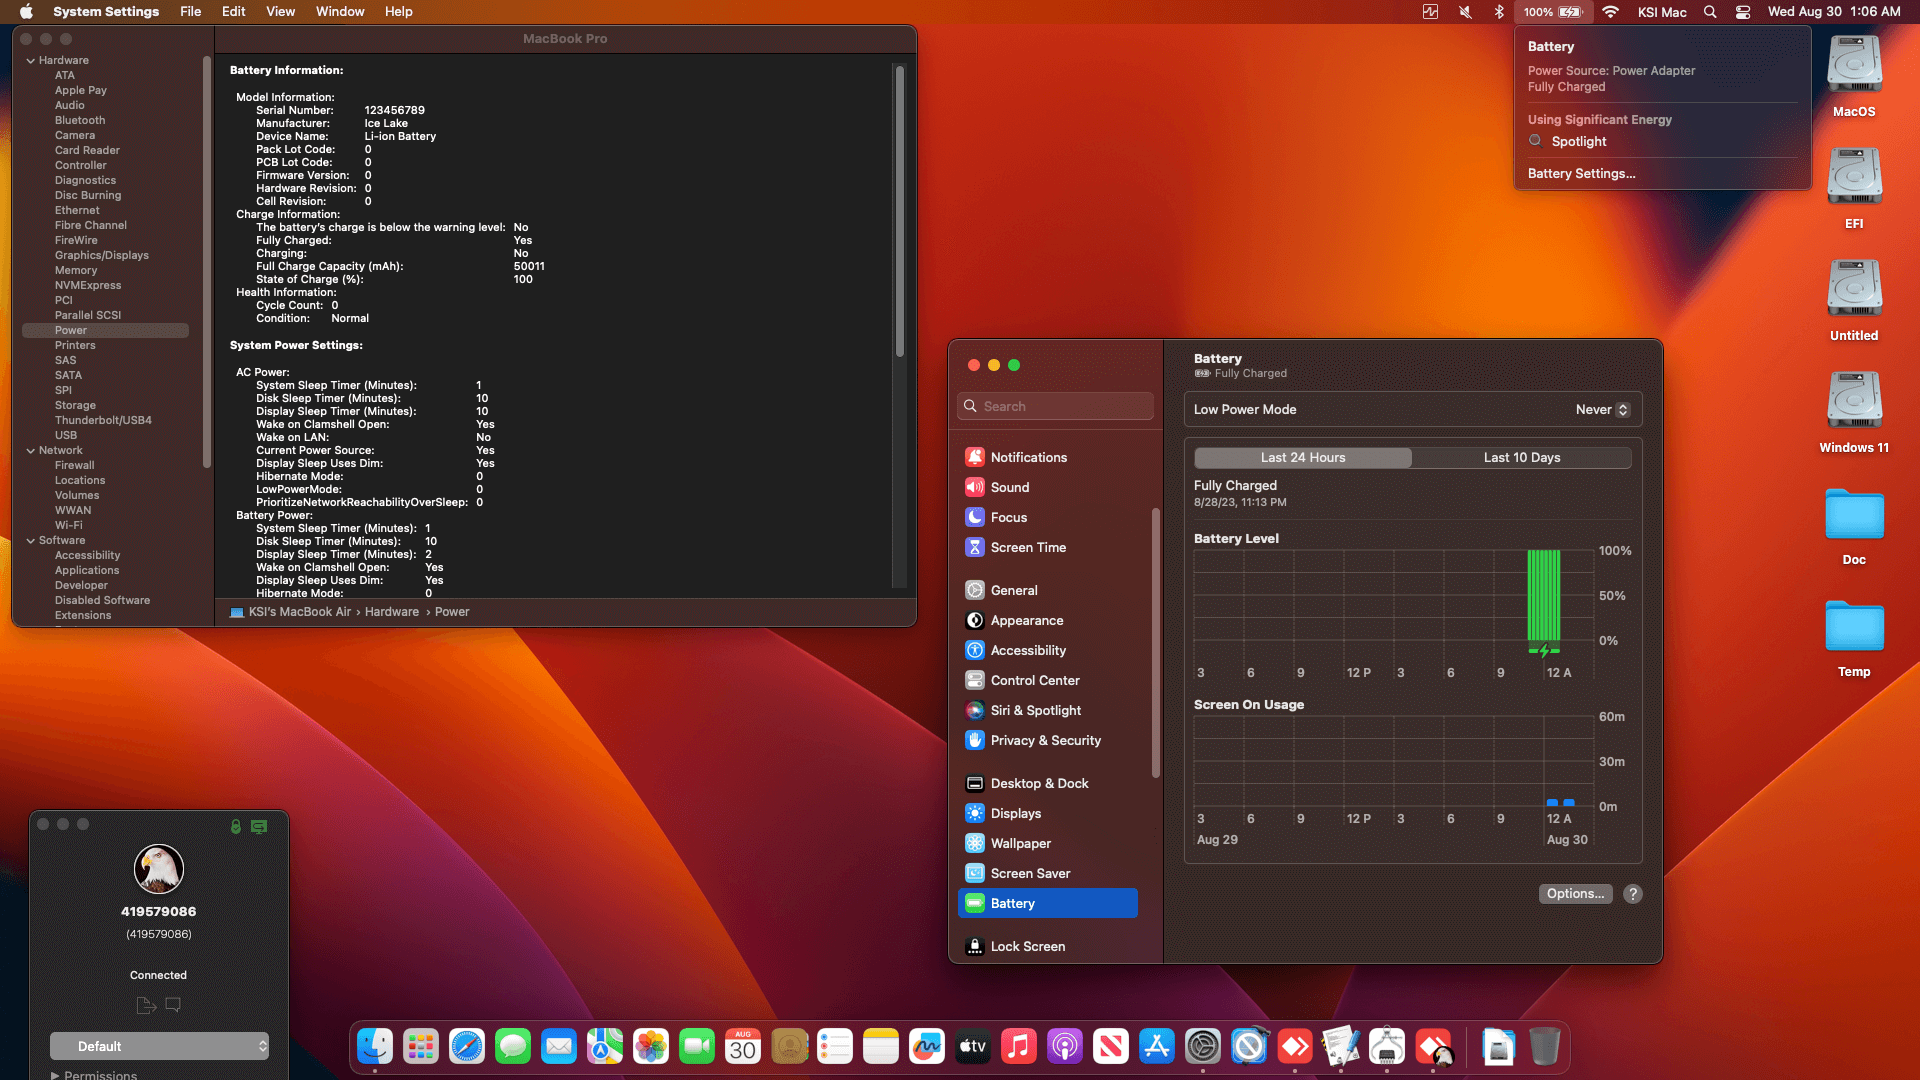Screen dimensions: 1920x1080
Task: Click the battery help question mark button
Action: tap(1633, 894)
